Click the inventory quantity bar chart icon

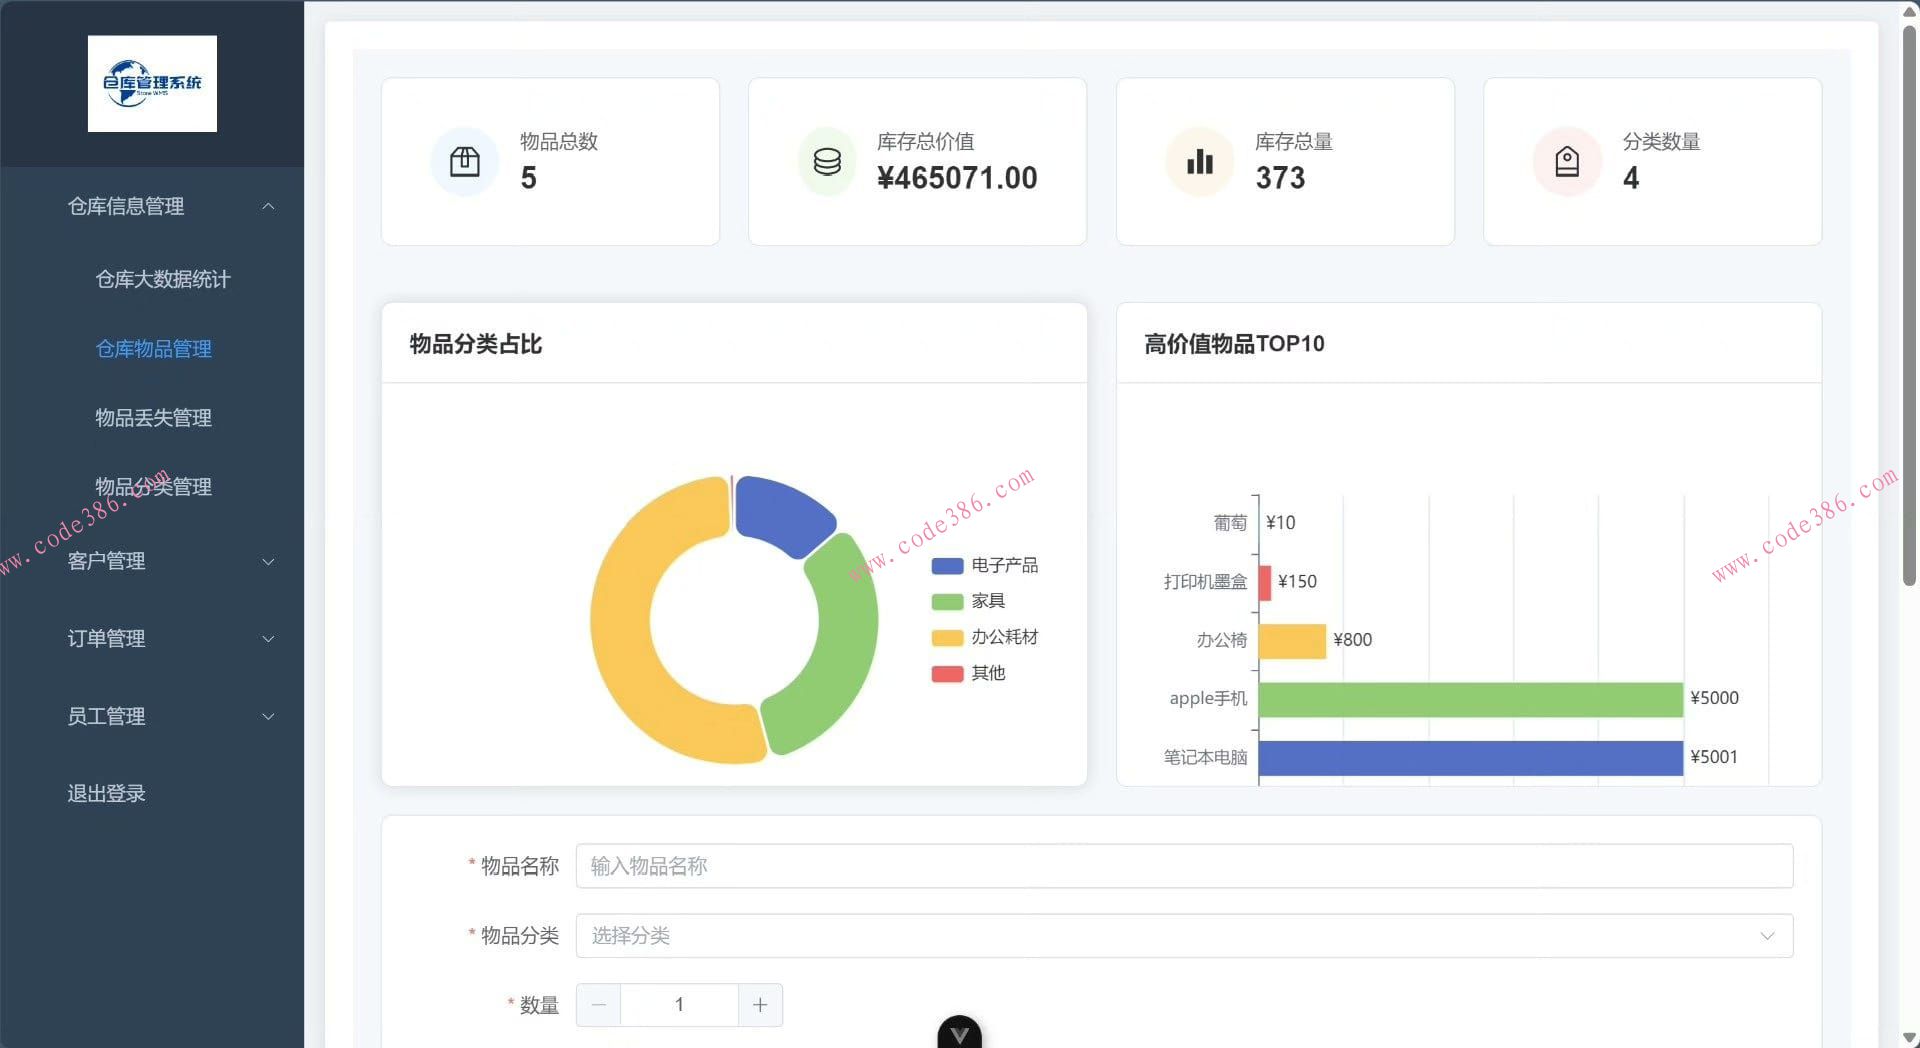pos(1199,162)
